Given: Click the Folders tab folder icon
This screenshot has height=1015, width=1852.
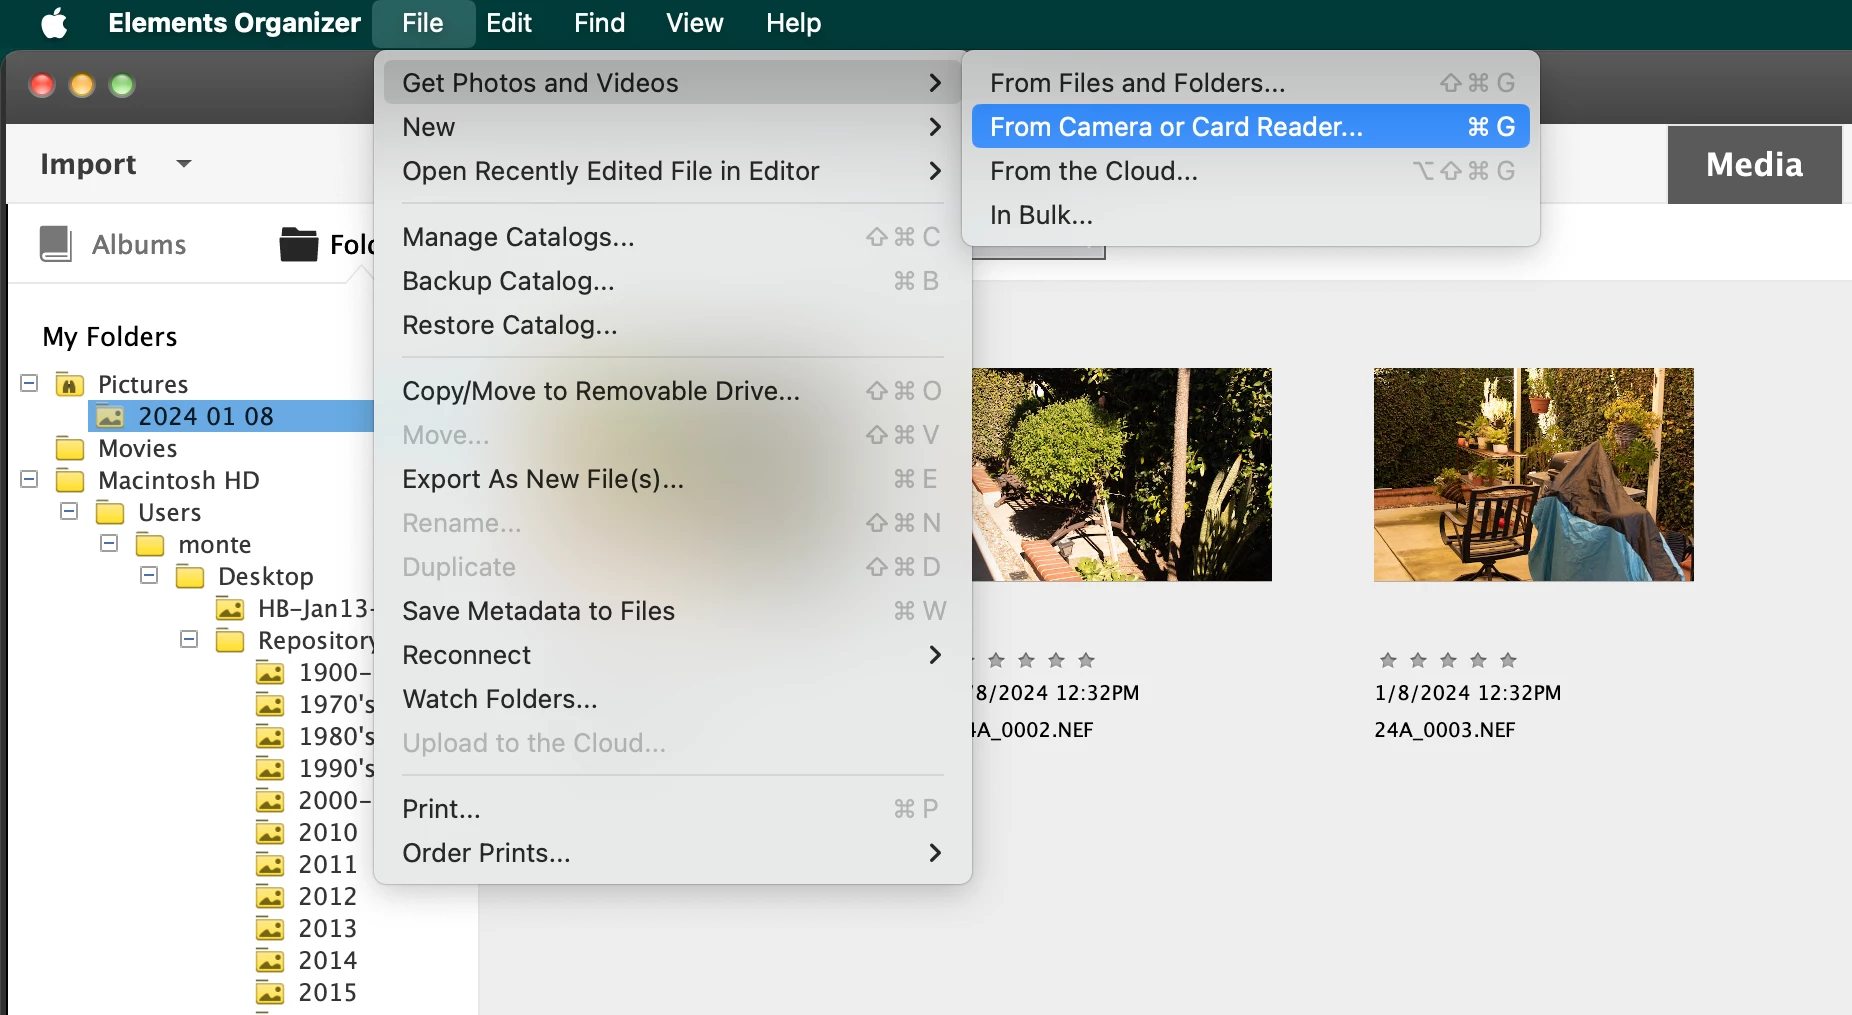Looking at the screenshot, I should 299,244.
